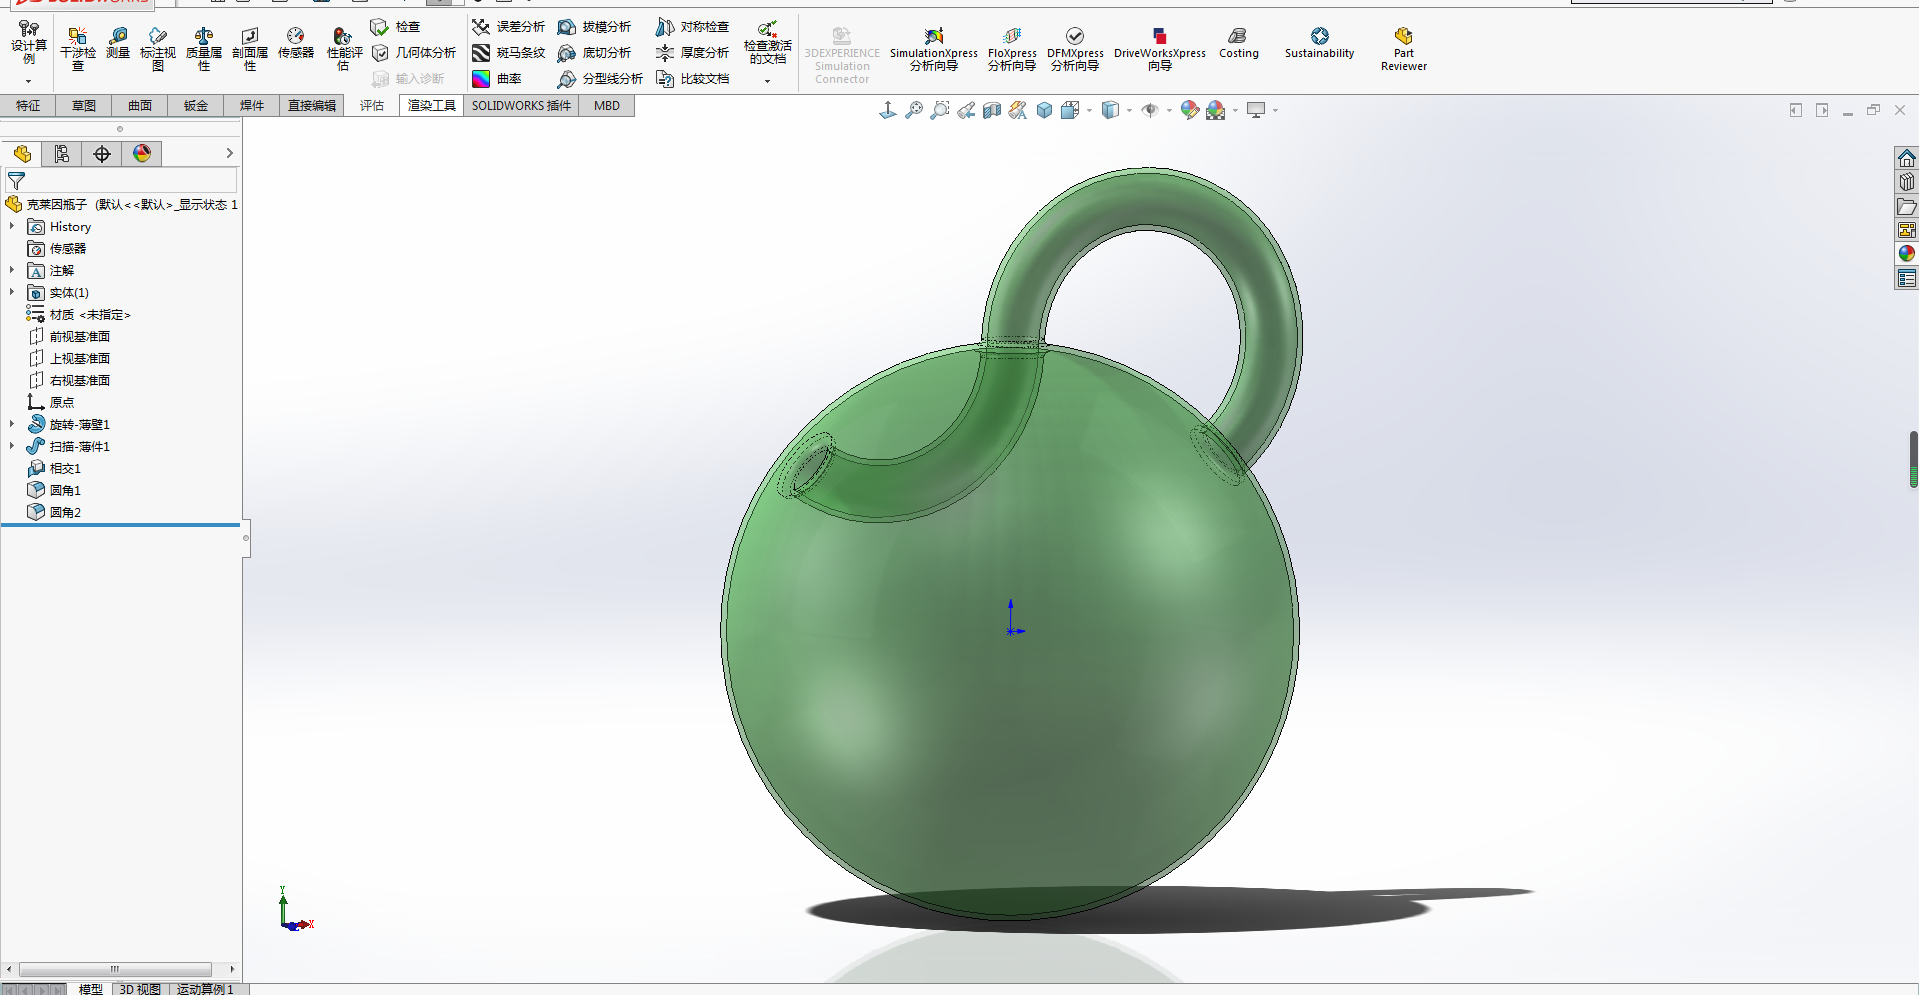Switch to the SOLIDWORKS 插件 tab
The height and width of the screenshot is (995, 1919).
pyautogui.click(x=520, y=106)
